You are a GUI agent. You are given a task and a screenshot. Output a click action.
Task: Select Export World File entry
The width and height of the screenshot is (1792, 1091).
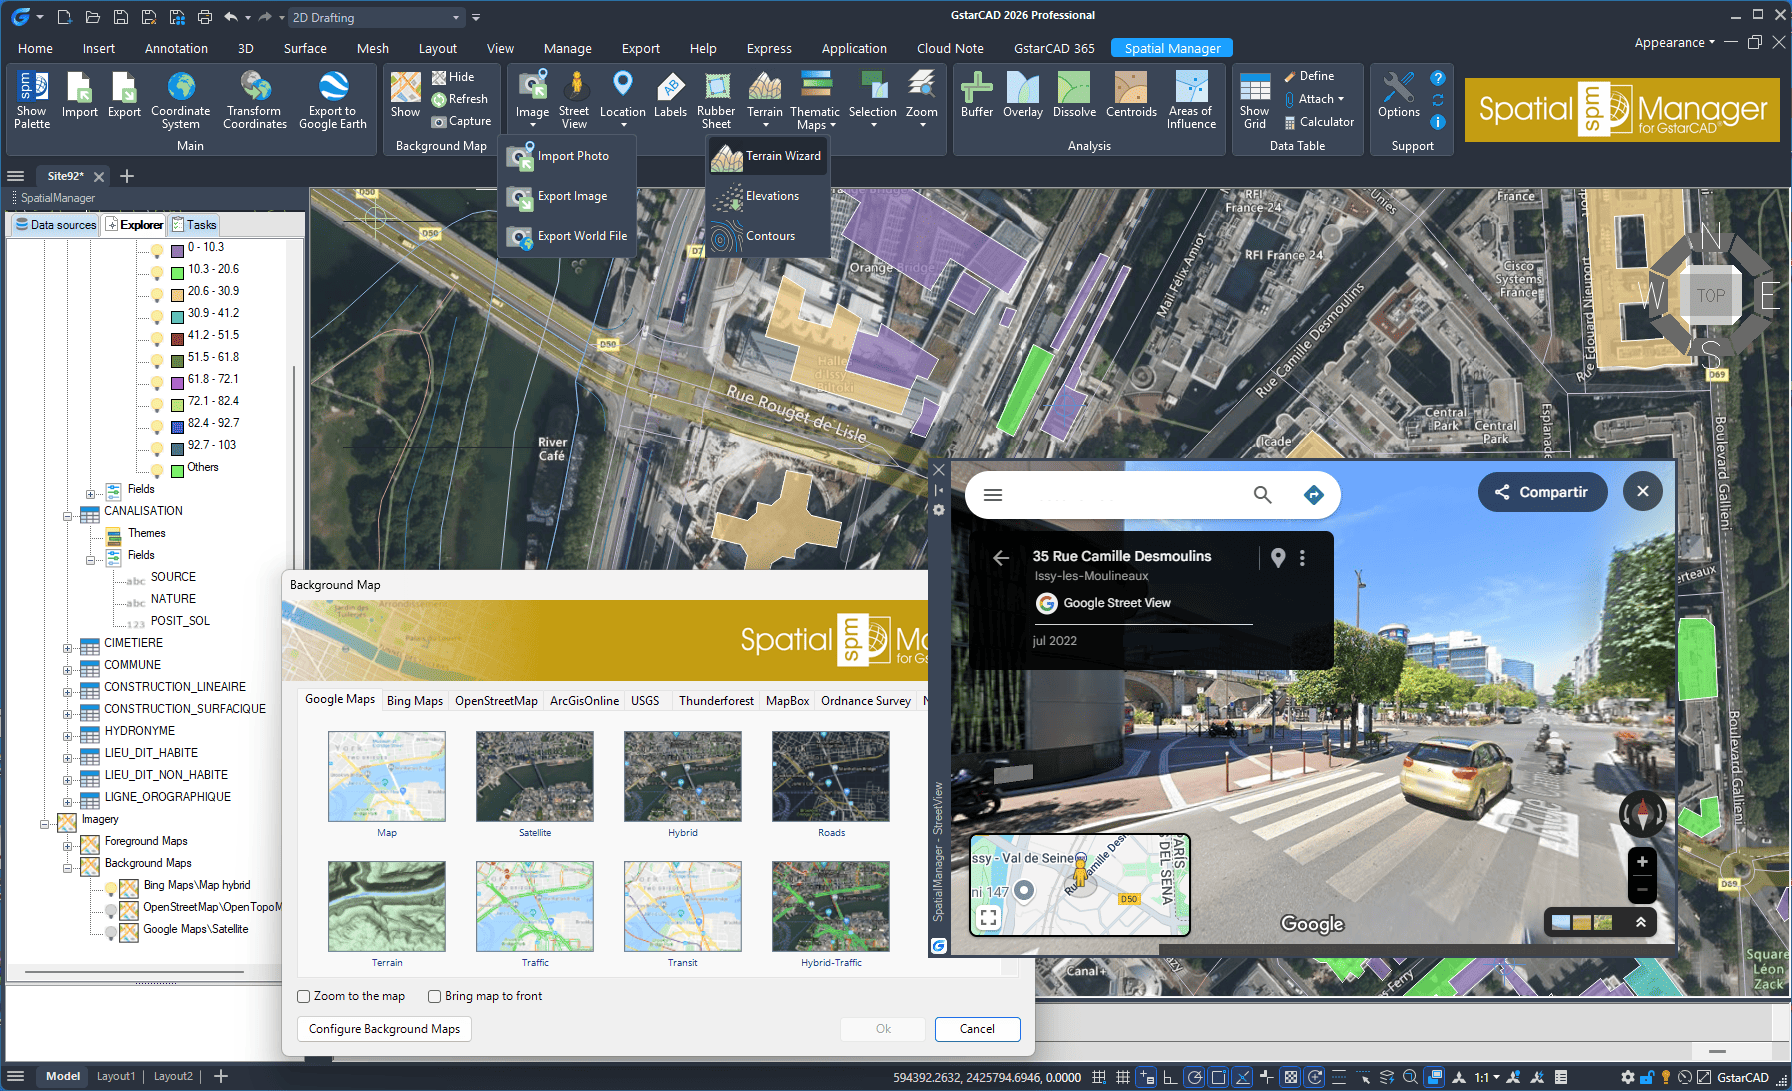coord(567,237)
